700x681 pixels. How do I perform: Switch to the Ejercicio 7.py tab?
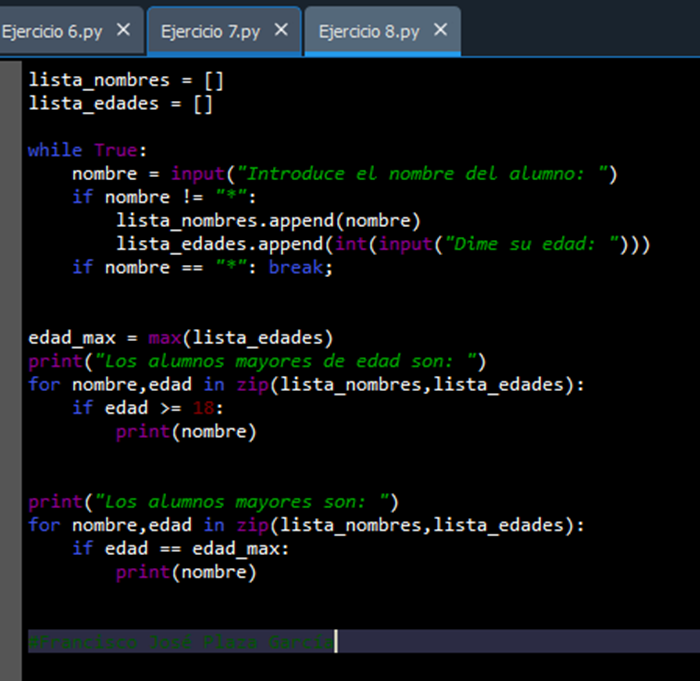210,31
